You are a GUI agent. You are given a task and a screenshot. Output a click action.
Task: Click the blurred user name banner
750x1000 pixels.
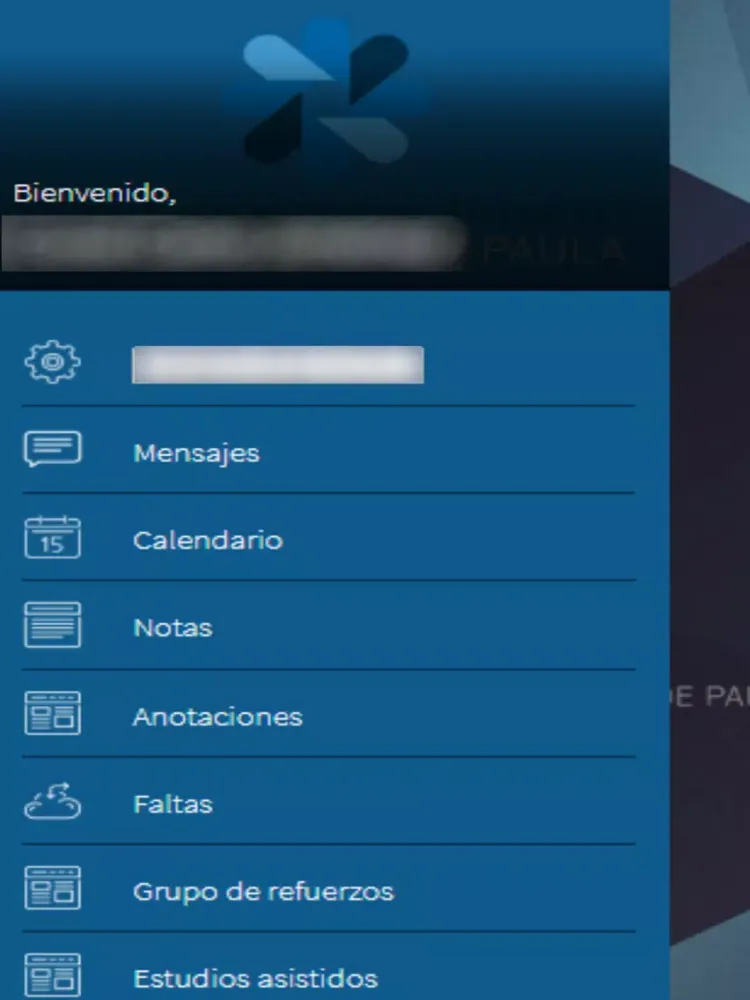235,244
